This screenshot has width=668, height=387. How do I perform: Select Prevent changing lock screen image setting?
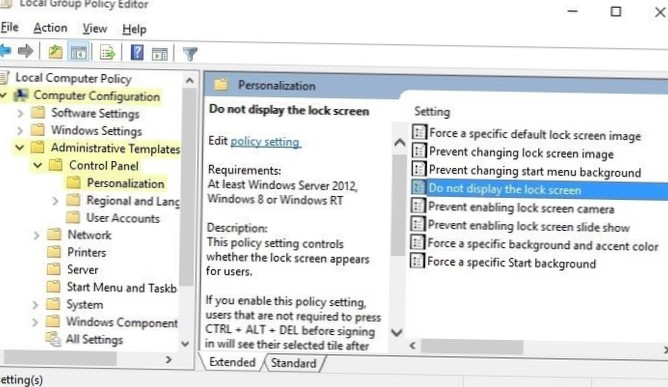click(521, 153)
